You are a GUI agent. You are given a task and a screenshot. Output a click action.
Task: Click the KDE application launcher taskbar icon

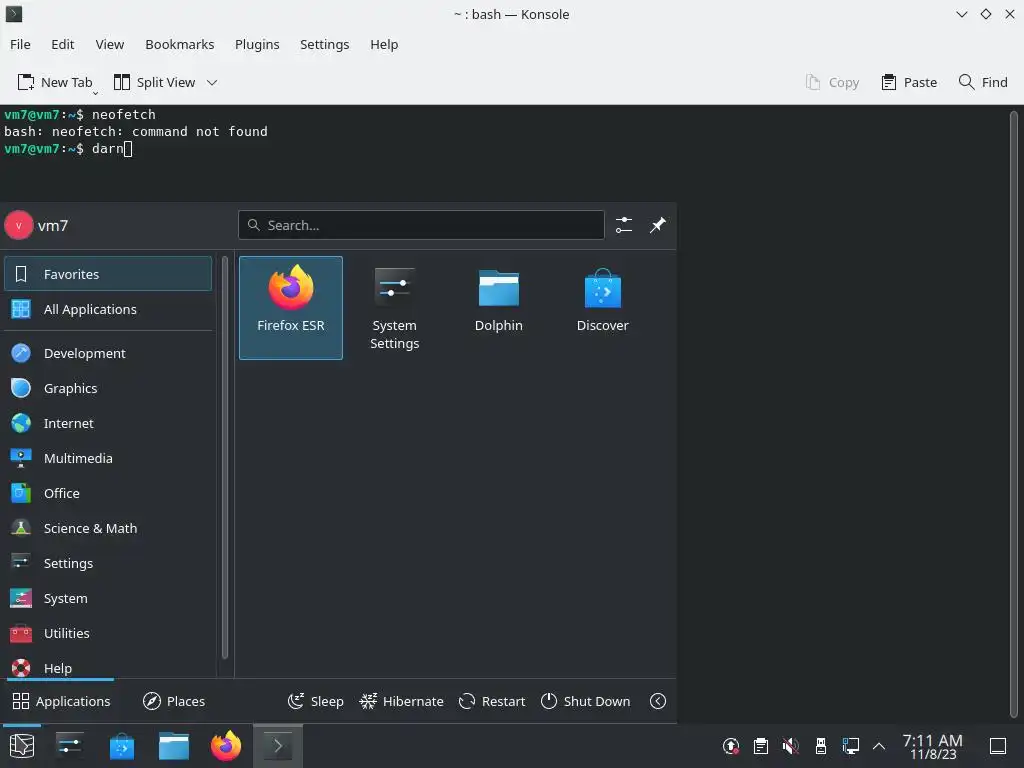point(22,746)
